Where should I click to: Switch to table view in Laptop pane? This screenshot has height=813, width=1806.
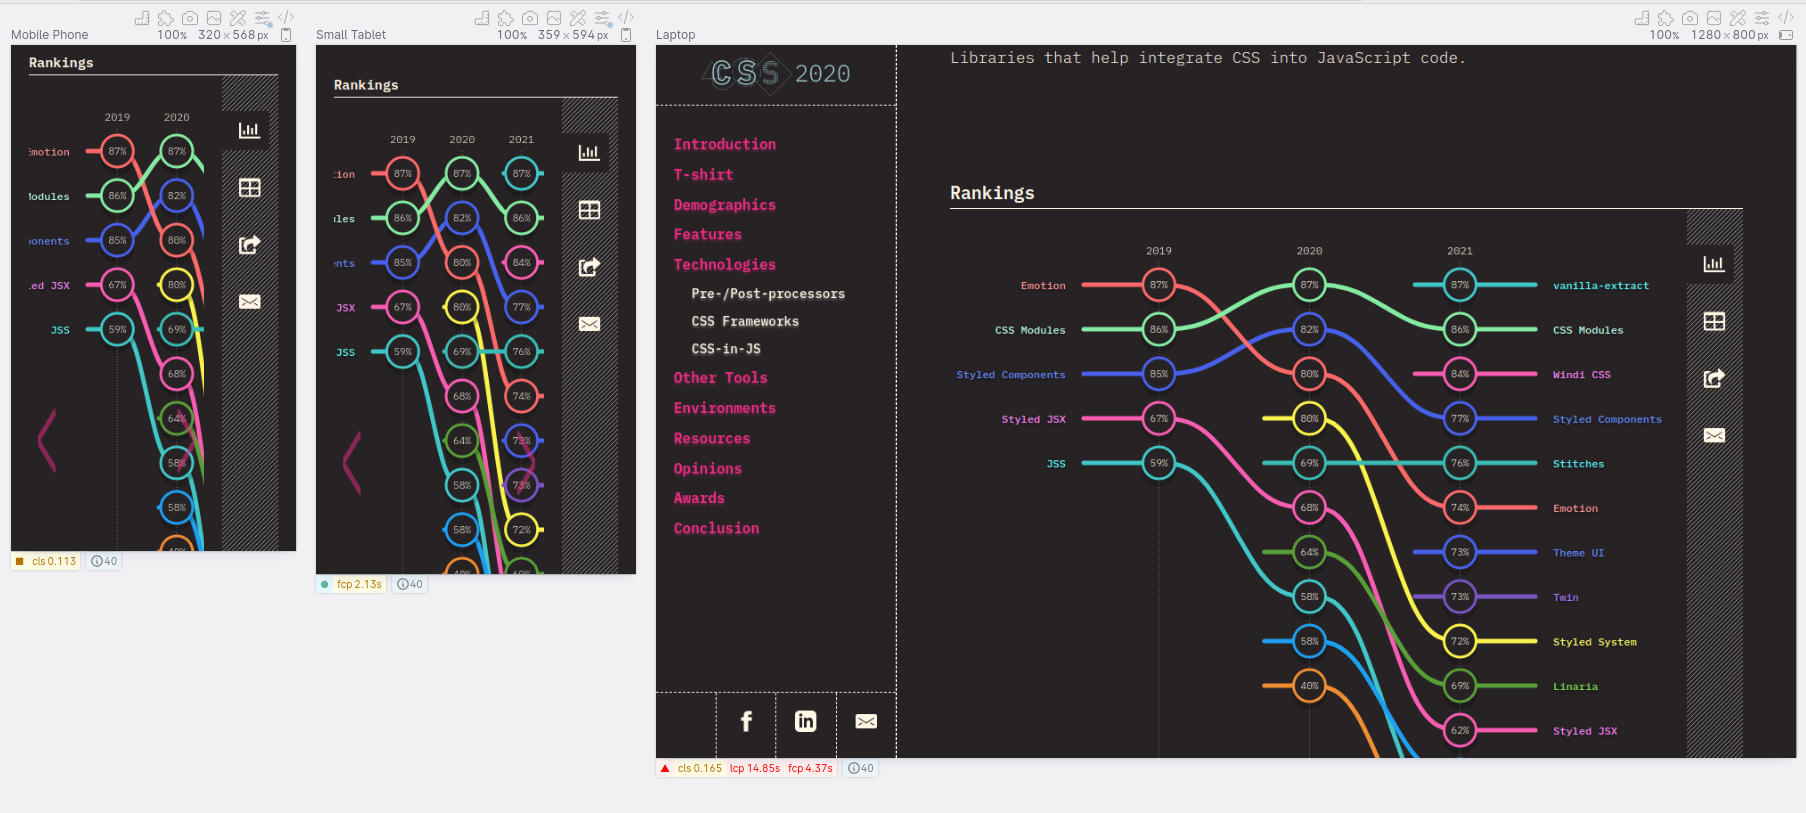tap(1714, 321)
